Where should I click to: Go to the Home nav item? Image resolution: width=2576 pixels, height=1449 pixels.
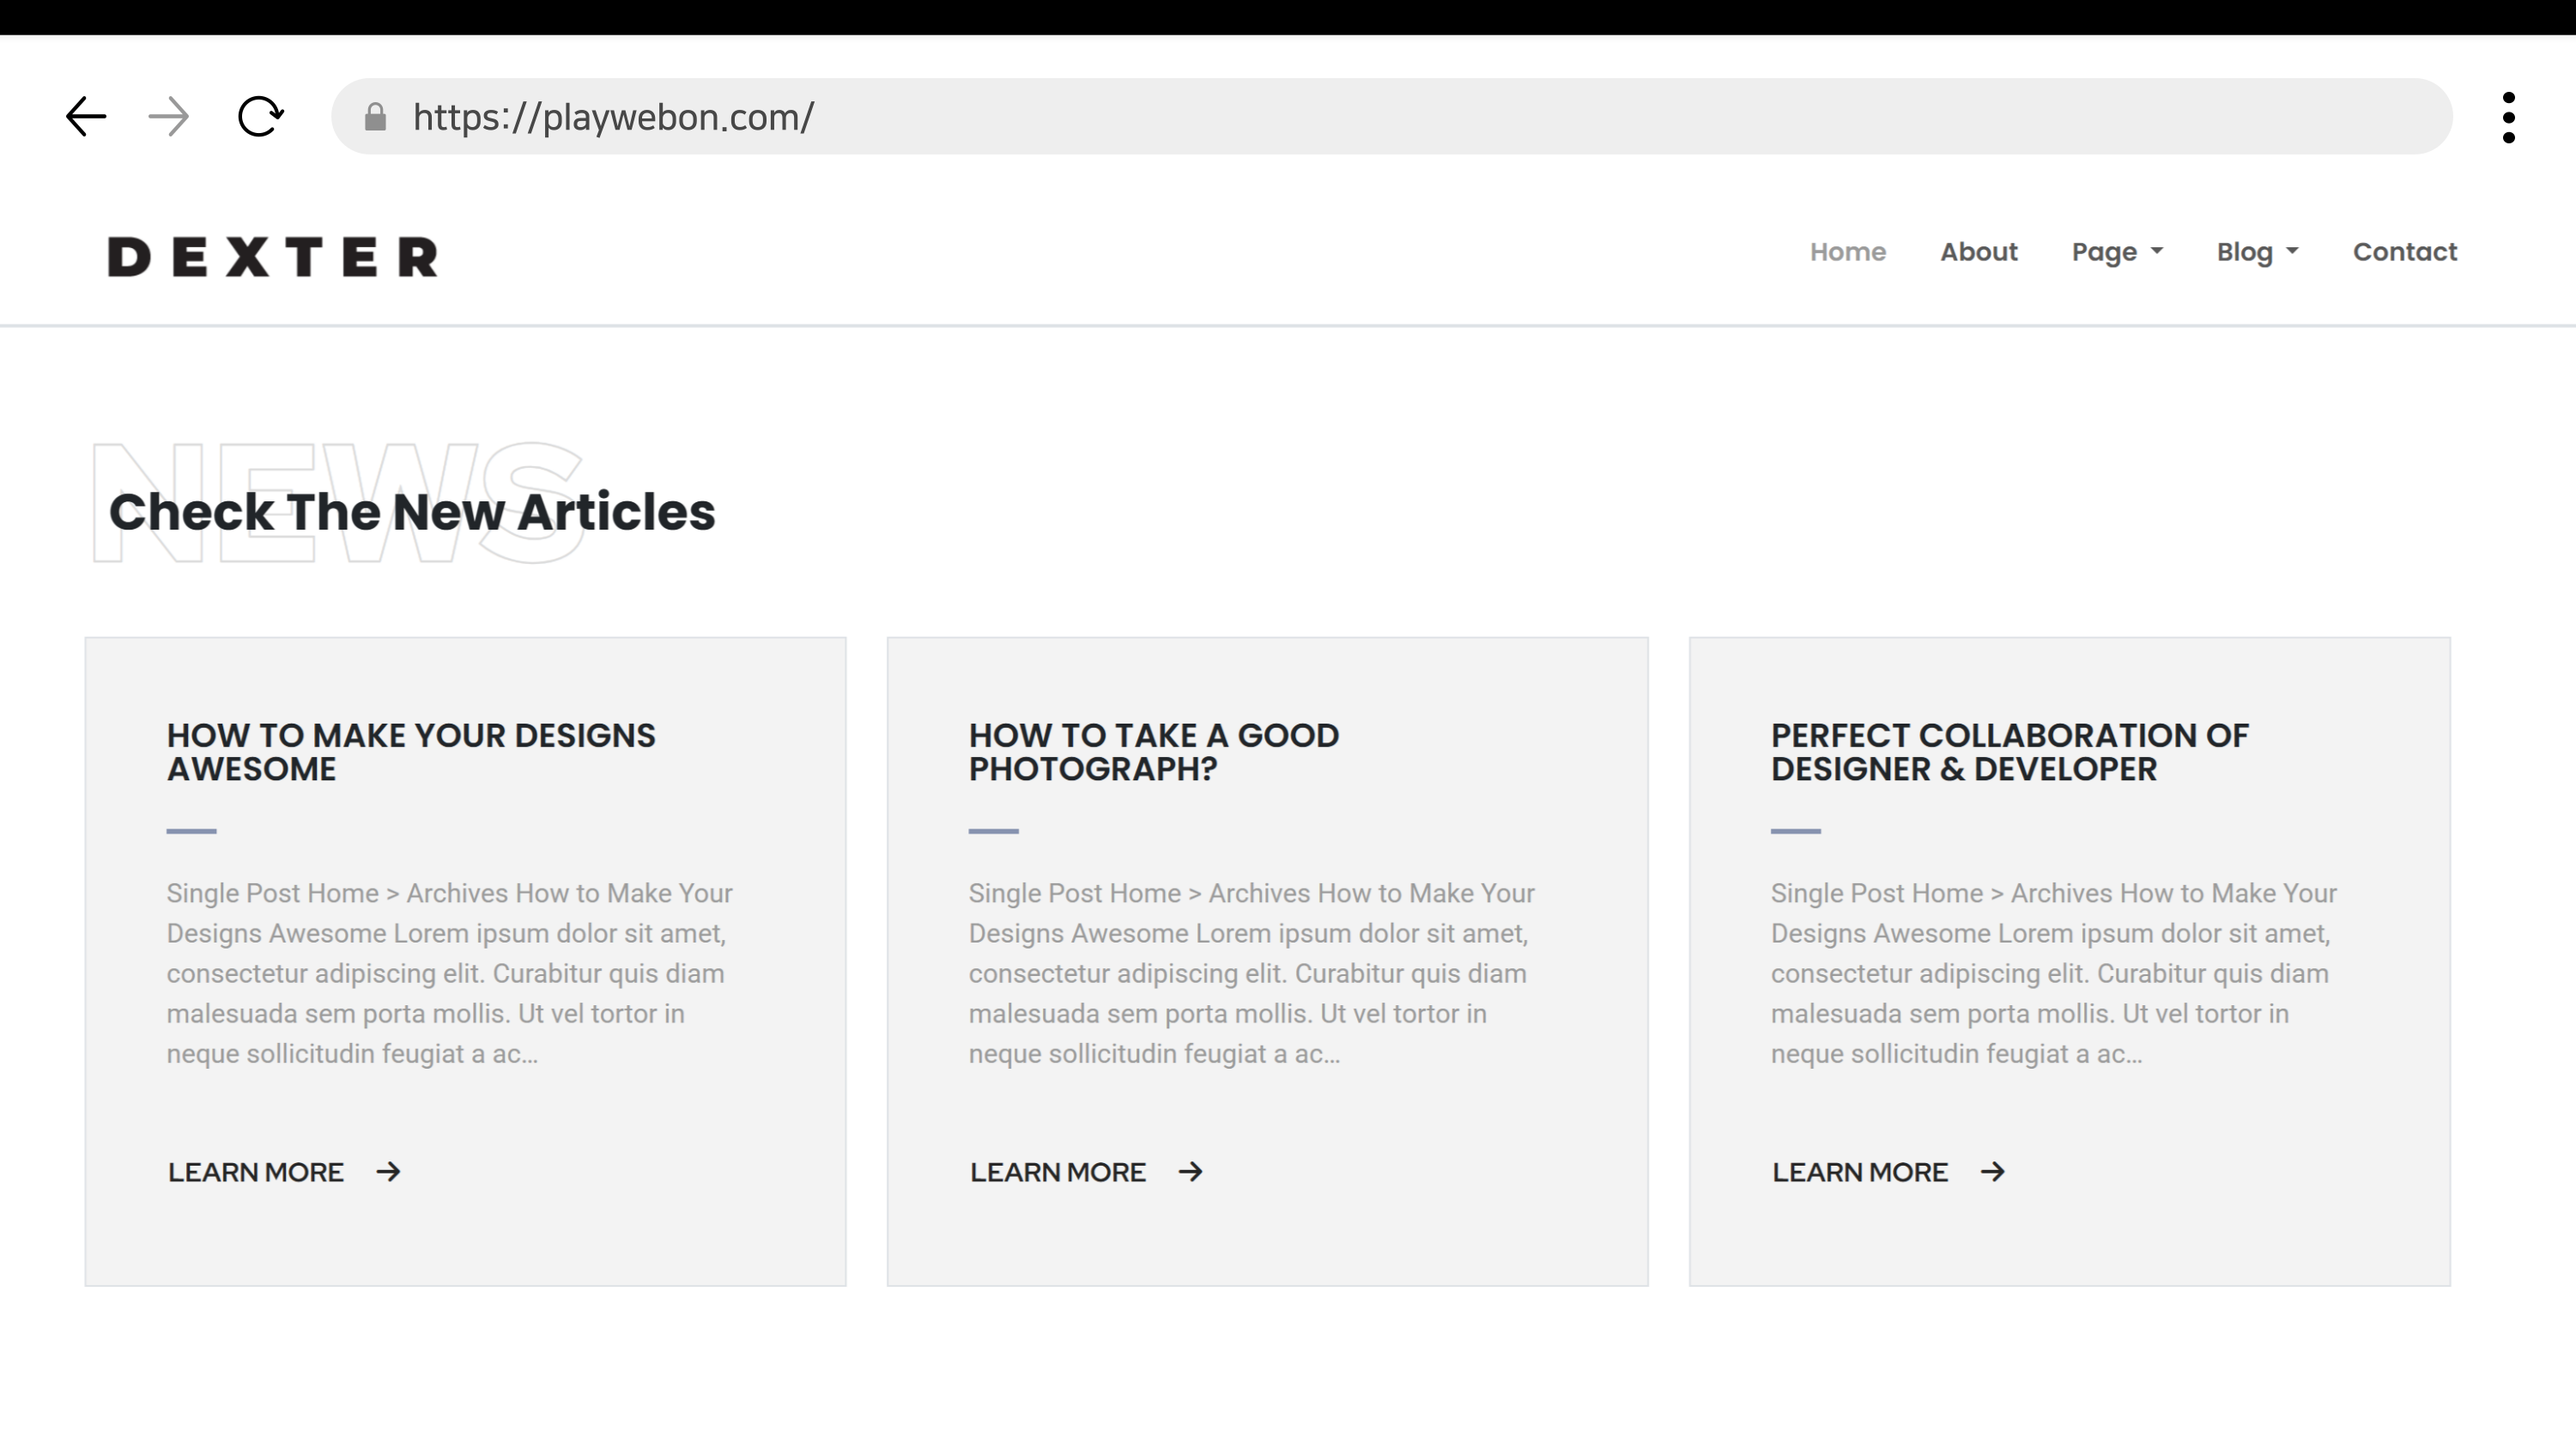click(x=1847, y=252)
